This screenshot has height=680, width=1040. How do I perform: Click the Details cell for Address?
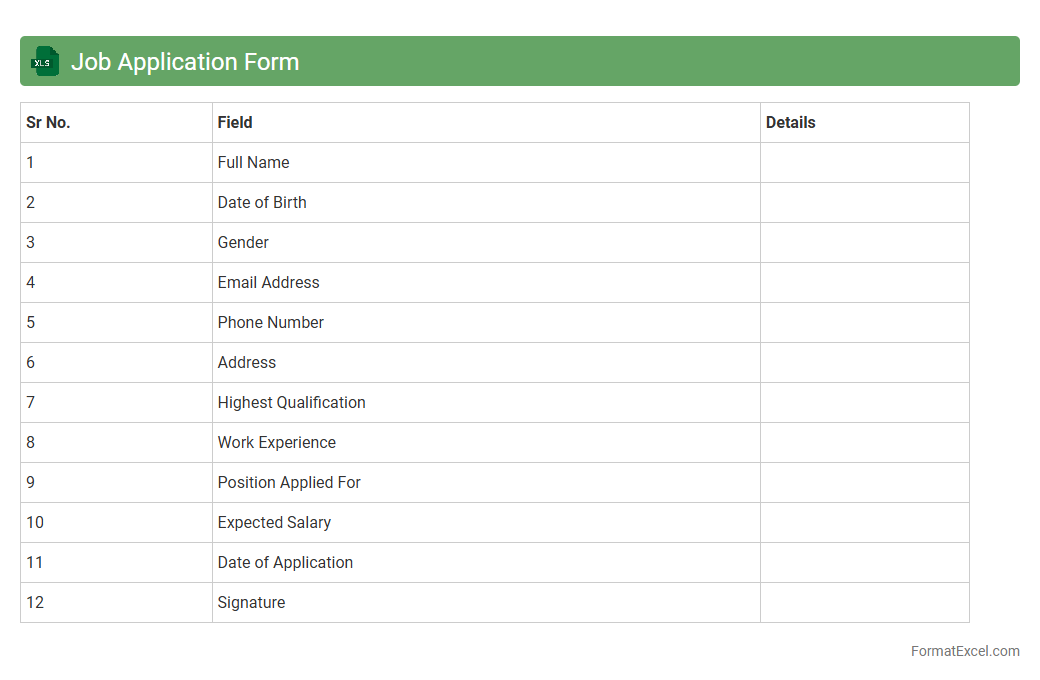pyautogui.click(x=864, y=362)
